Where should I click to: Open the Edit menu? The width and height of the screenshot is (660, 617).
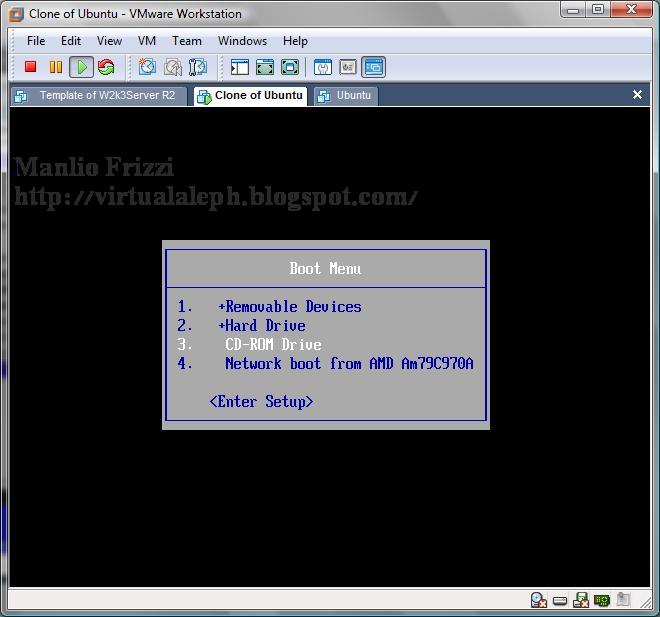tap(71, 41)
